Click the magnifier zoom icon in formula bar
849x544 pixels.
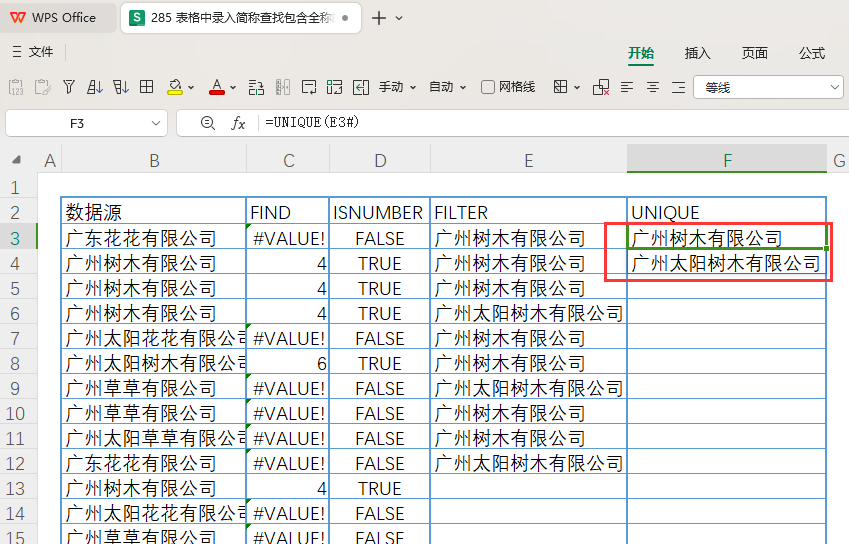click(207, 123)
